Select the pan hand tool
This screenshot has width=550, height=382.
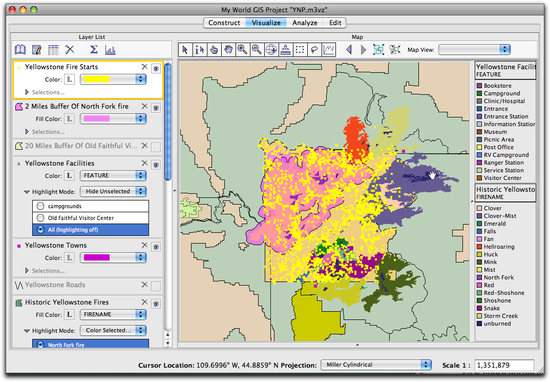pyautogui.click(x=228, y=50)
